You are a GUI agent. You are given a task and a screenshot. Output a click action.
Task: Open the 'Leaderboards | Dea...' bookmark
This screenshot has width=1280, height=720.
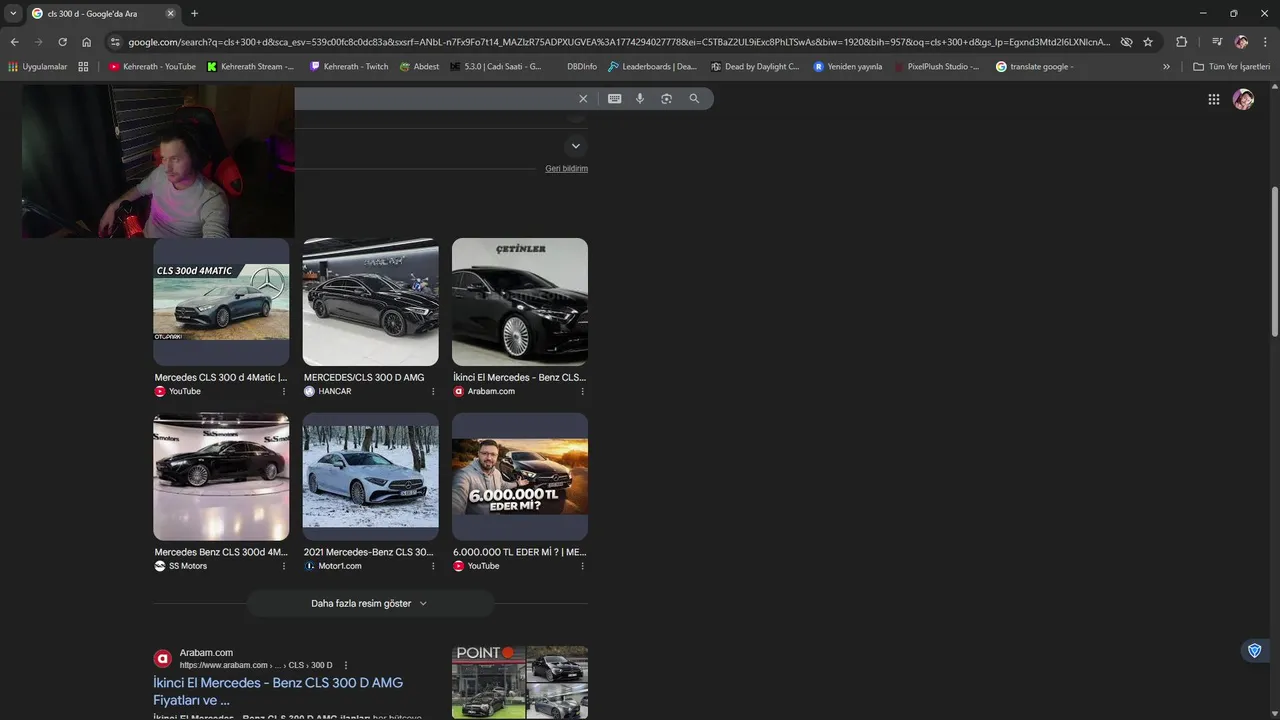[652, 66]
